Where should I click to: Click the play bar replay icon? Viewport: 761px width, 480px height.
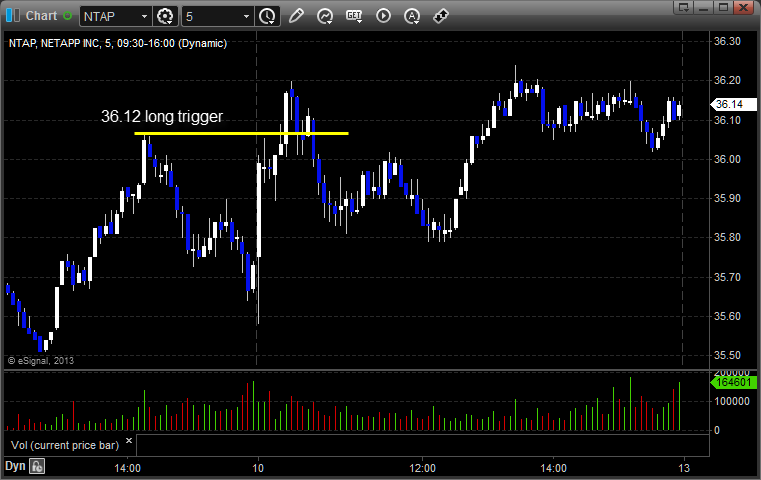point(383,16)
